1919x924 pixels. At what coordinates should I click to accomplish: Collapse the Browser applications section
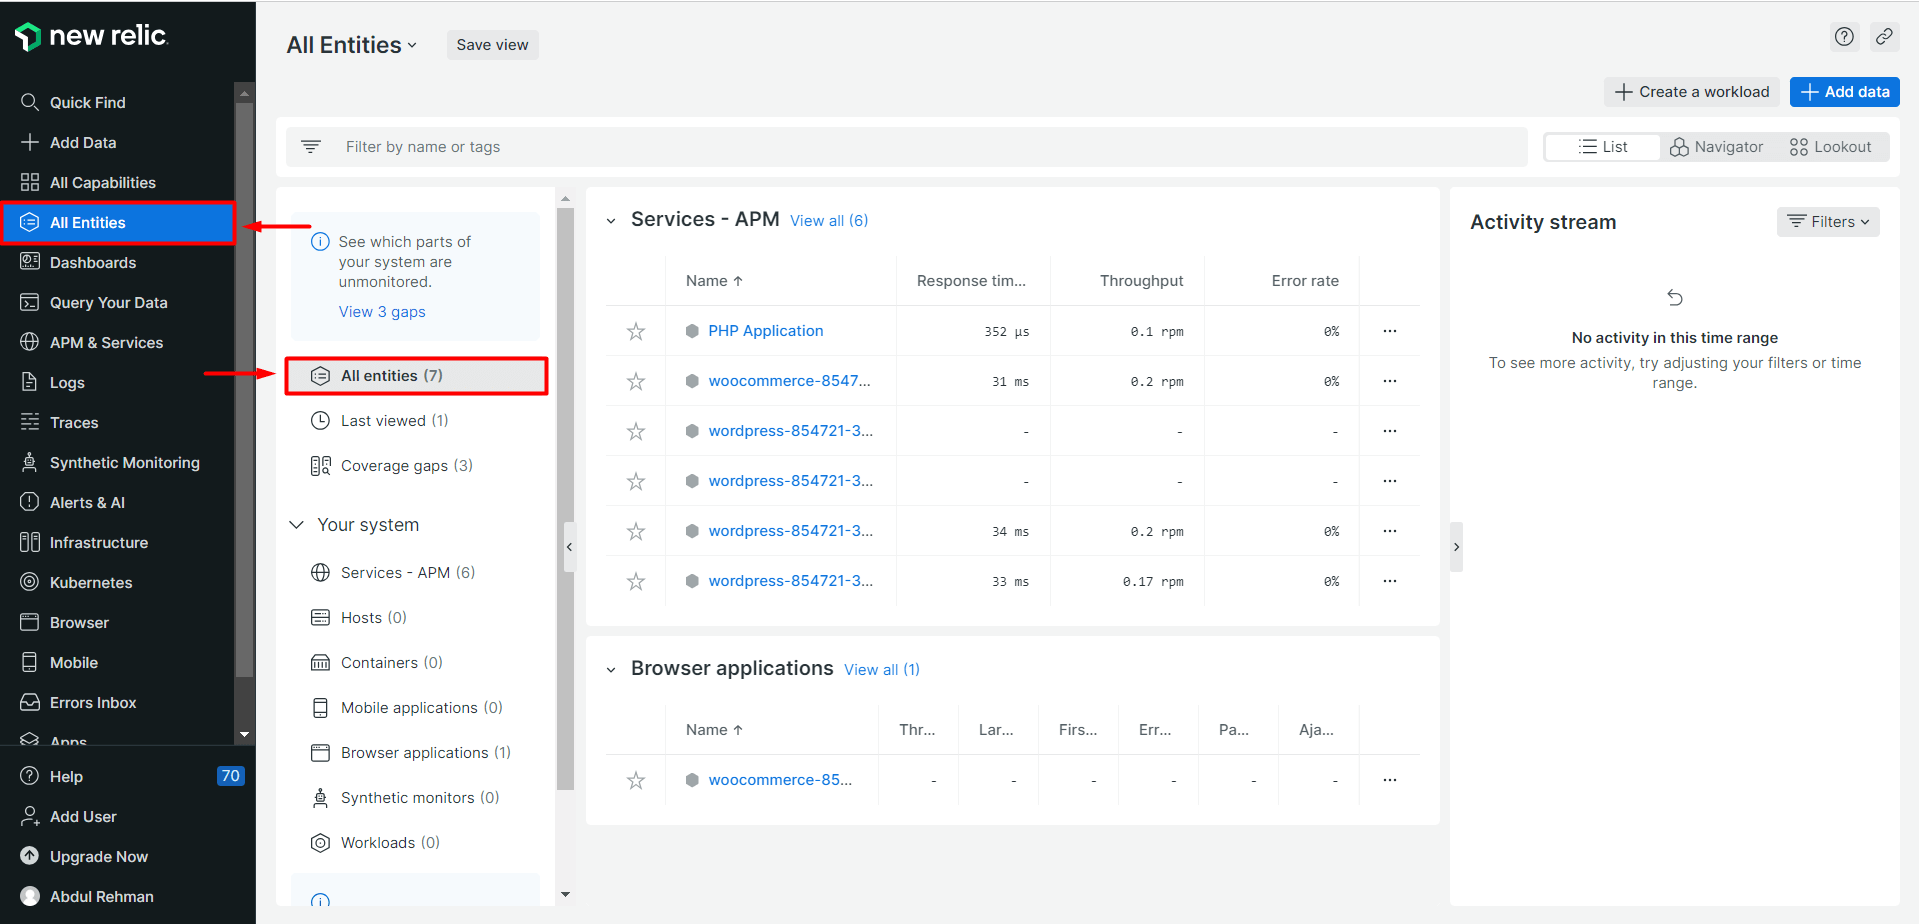tap(611, 670)
